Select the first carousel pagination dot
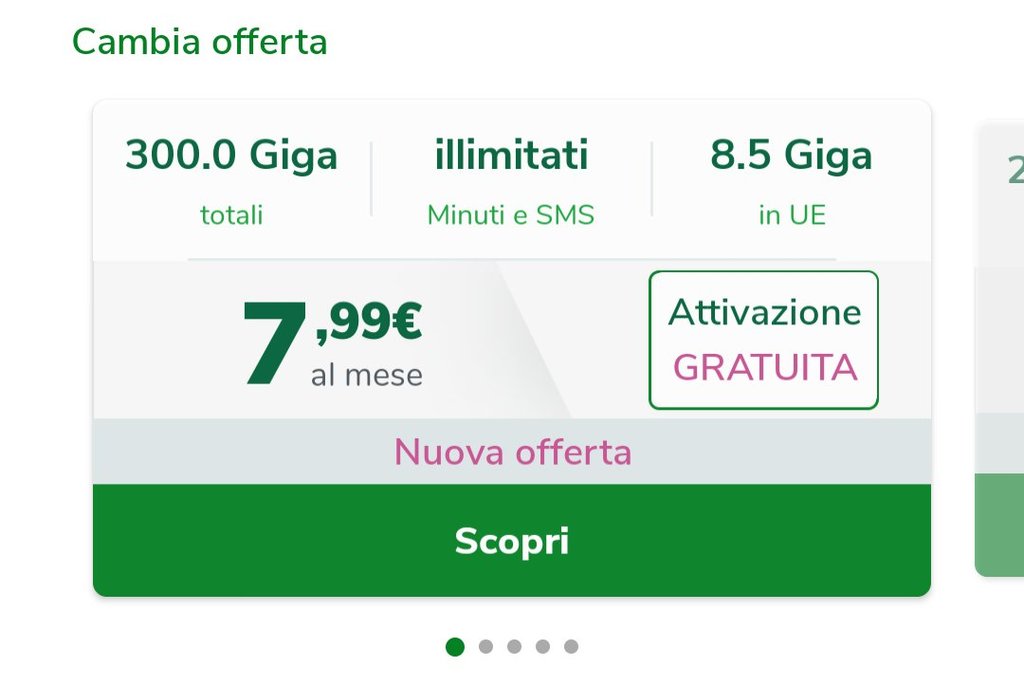The image size is (1024, 685). pyautogui.click(x=455, y=647)
